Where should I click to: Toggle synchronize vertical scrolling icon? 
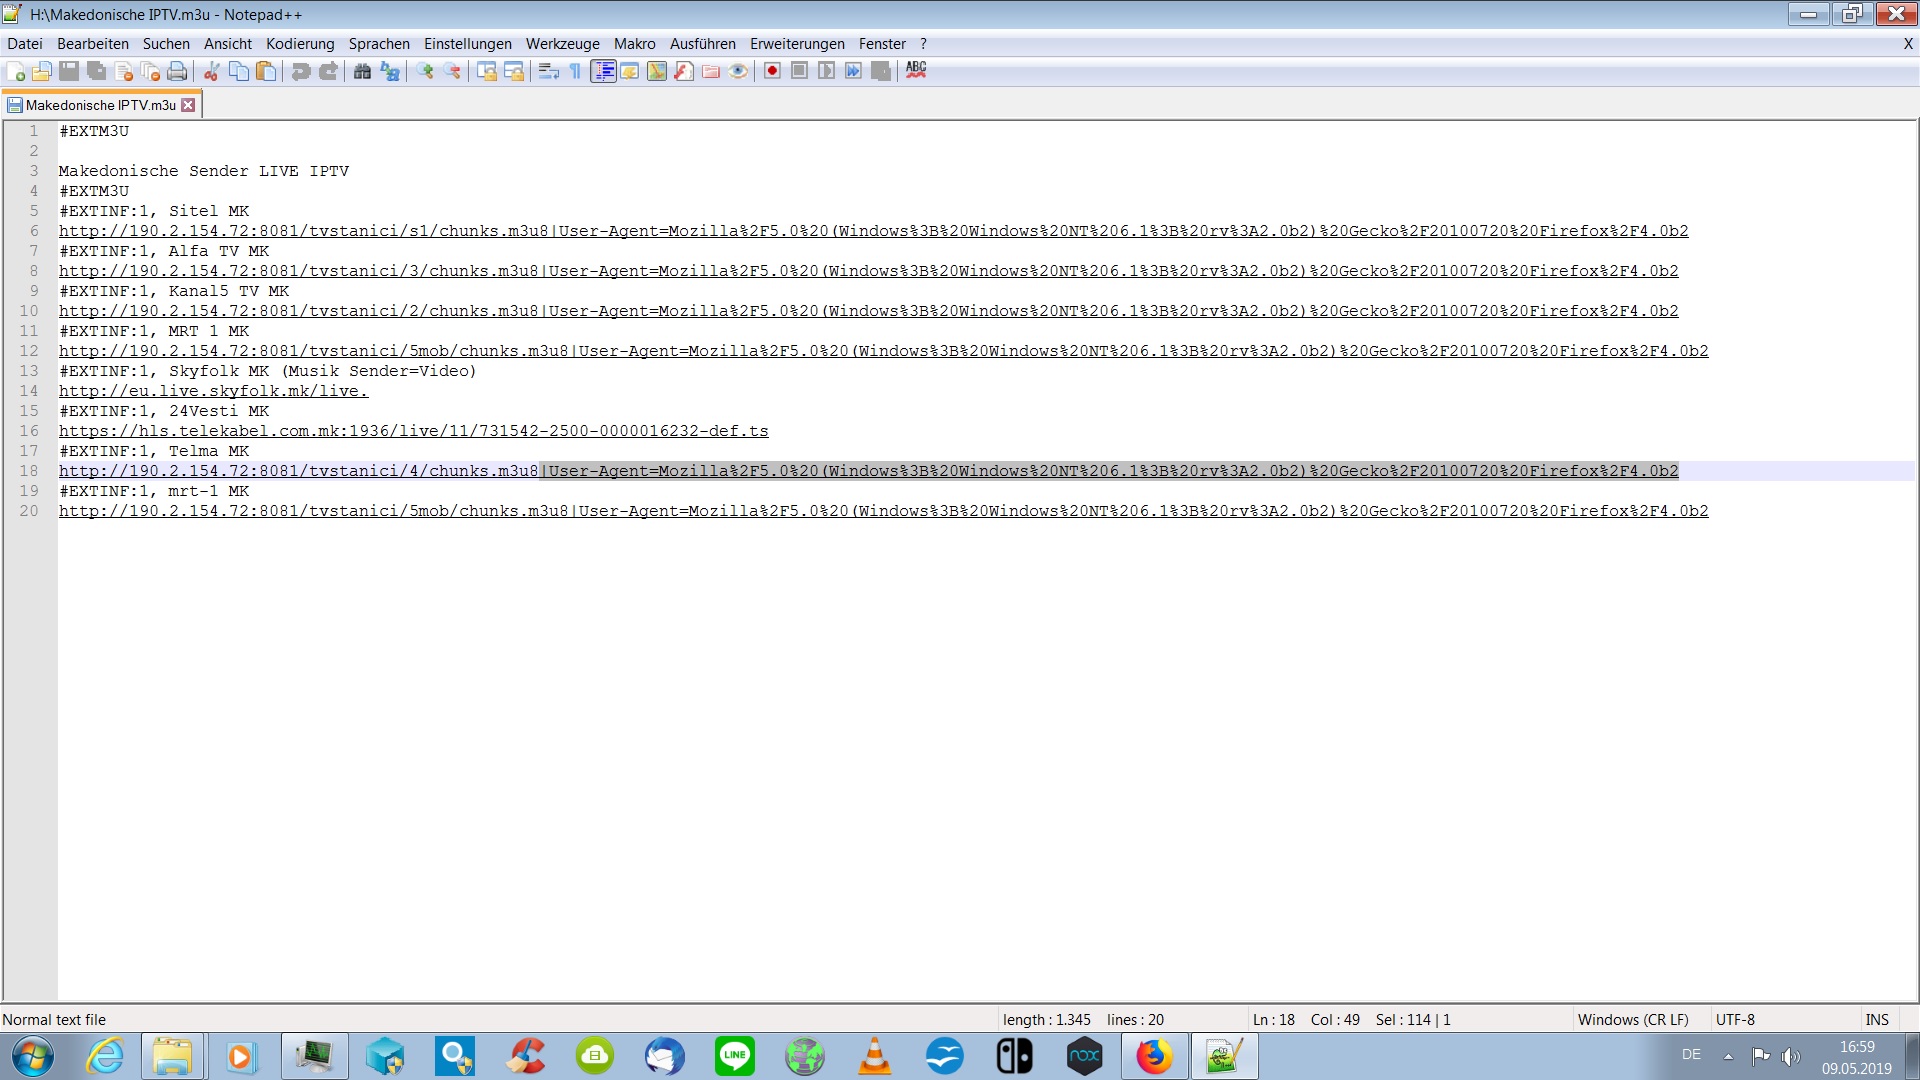[x=487, y=71]
